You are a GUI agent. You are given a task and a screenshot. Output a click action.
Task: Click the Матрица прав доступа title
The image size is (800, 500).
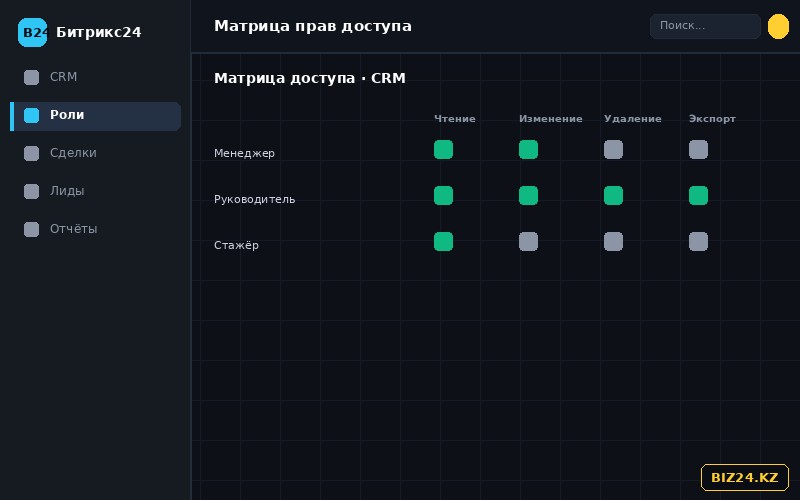pos(313,26)
